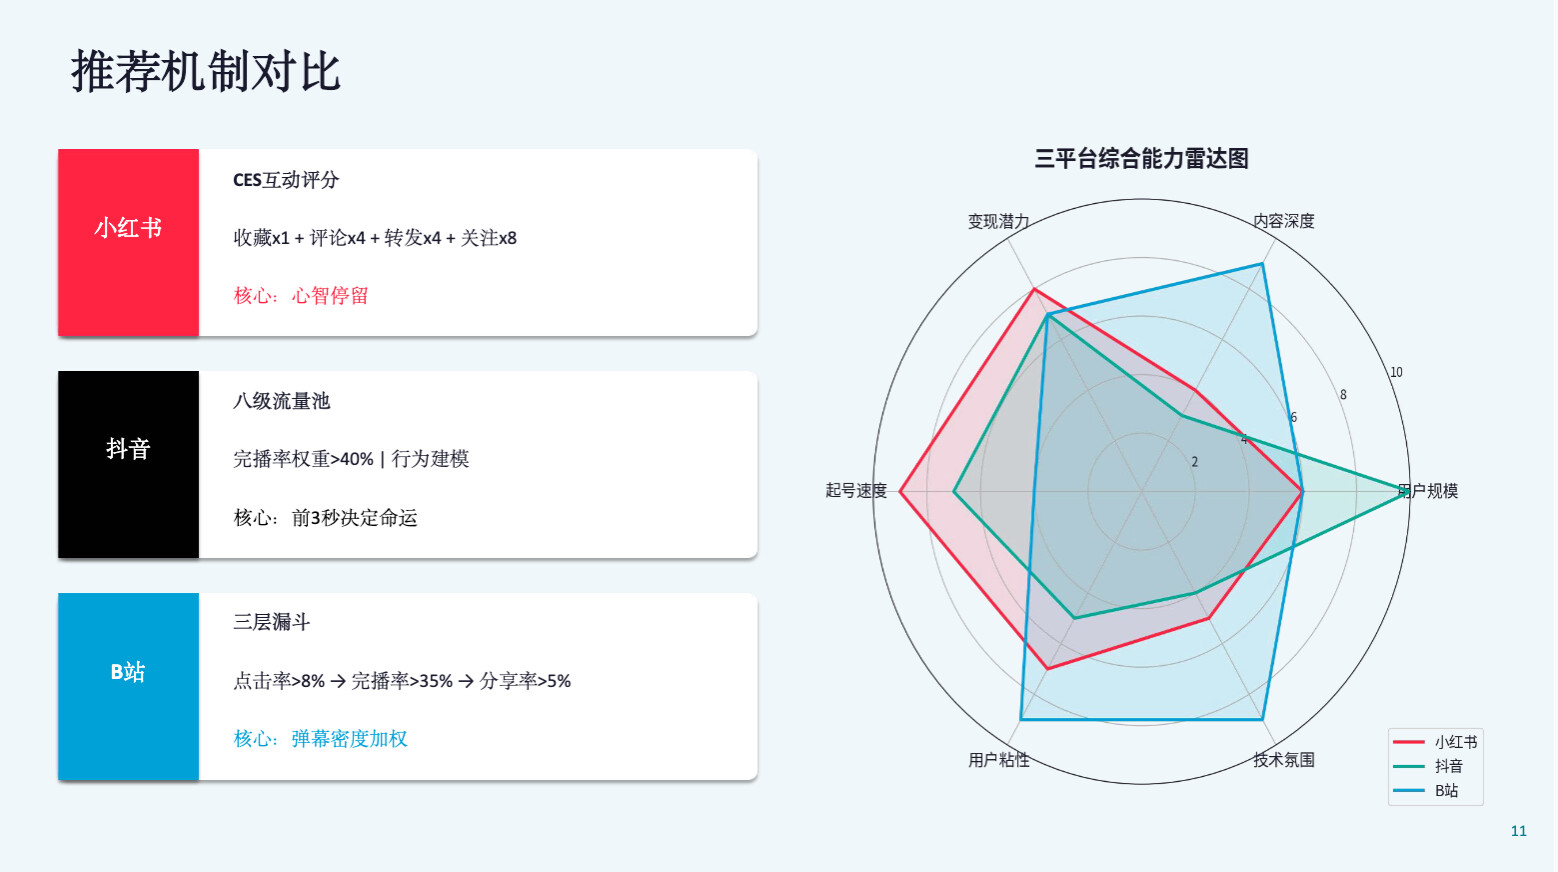
Task: Click the red 核心:心智停留 text
Action: click(x=301, y=296)
